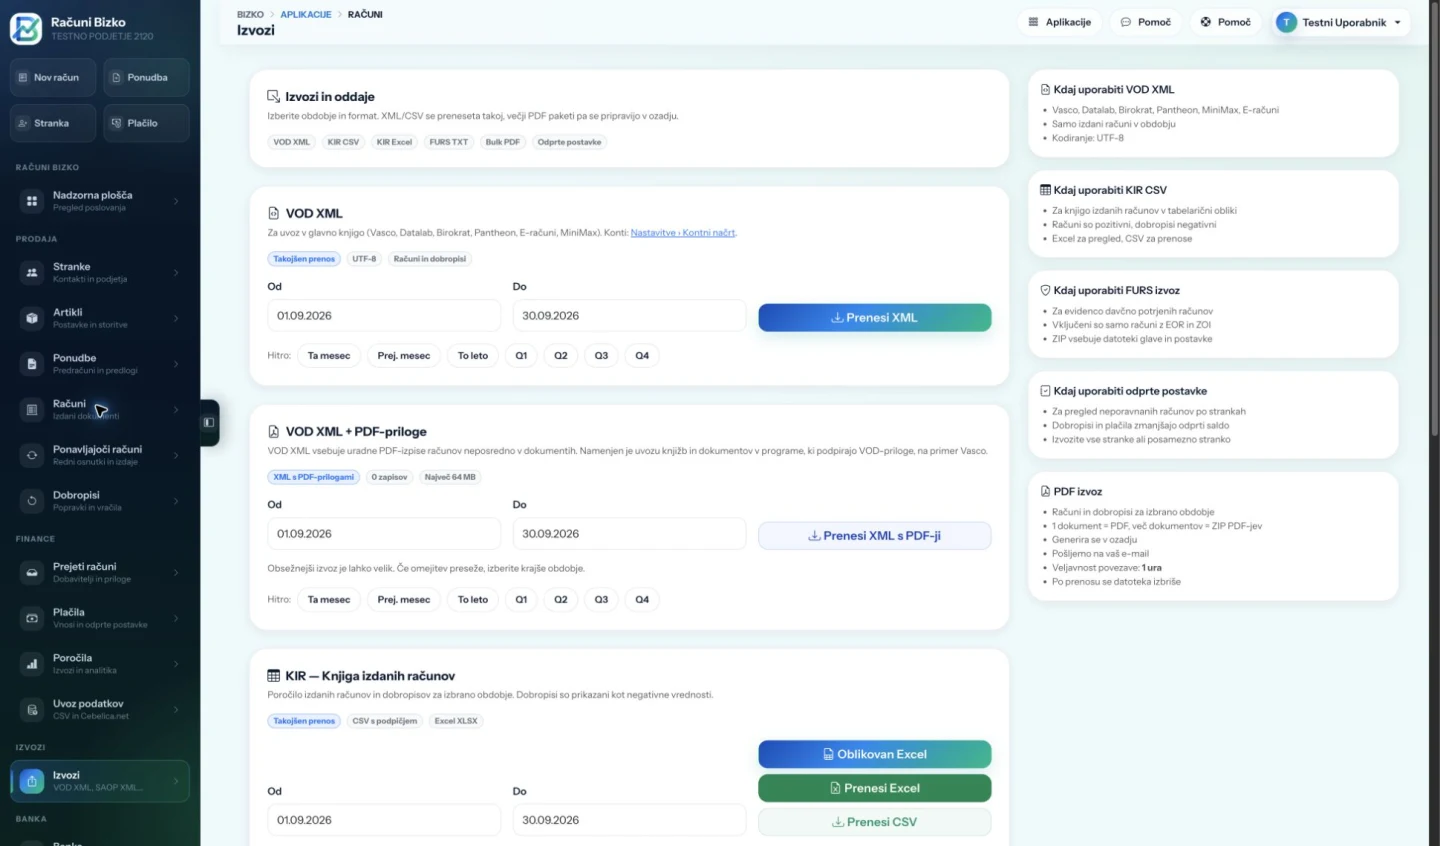1440x846 pixels.
Task: Select Prej. mesec under VOD XML + PDF-priloge
Action: 404,599
